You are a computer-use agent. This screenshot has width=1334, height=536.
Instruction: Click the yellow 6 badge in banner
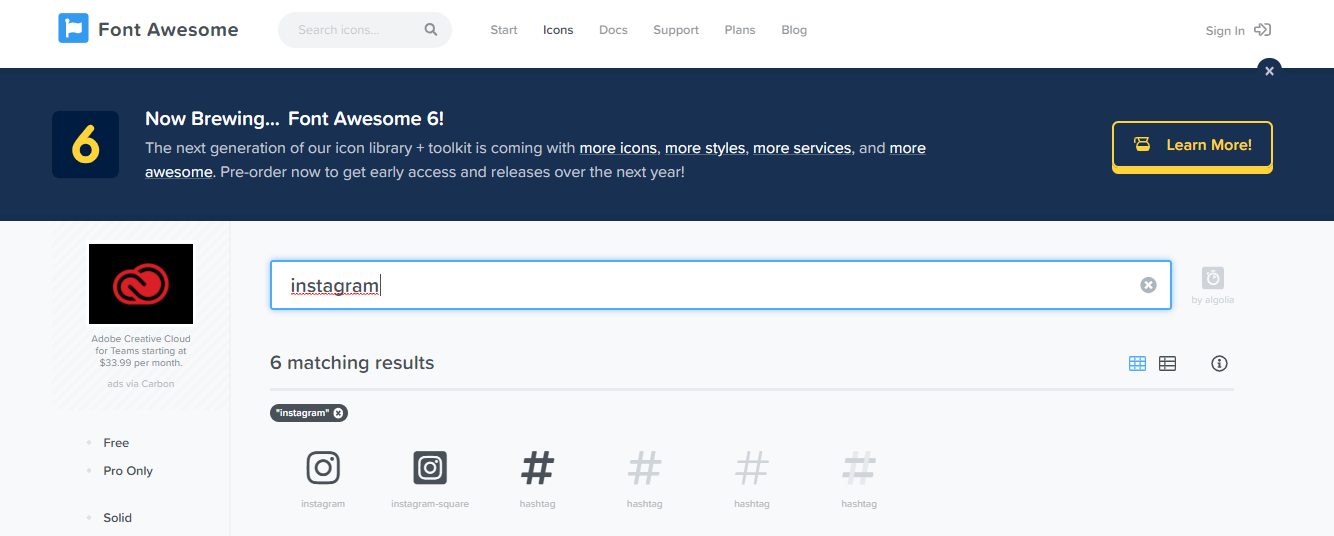[85, 145]
